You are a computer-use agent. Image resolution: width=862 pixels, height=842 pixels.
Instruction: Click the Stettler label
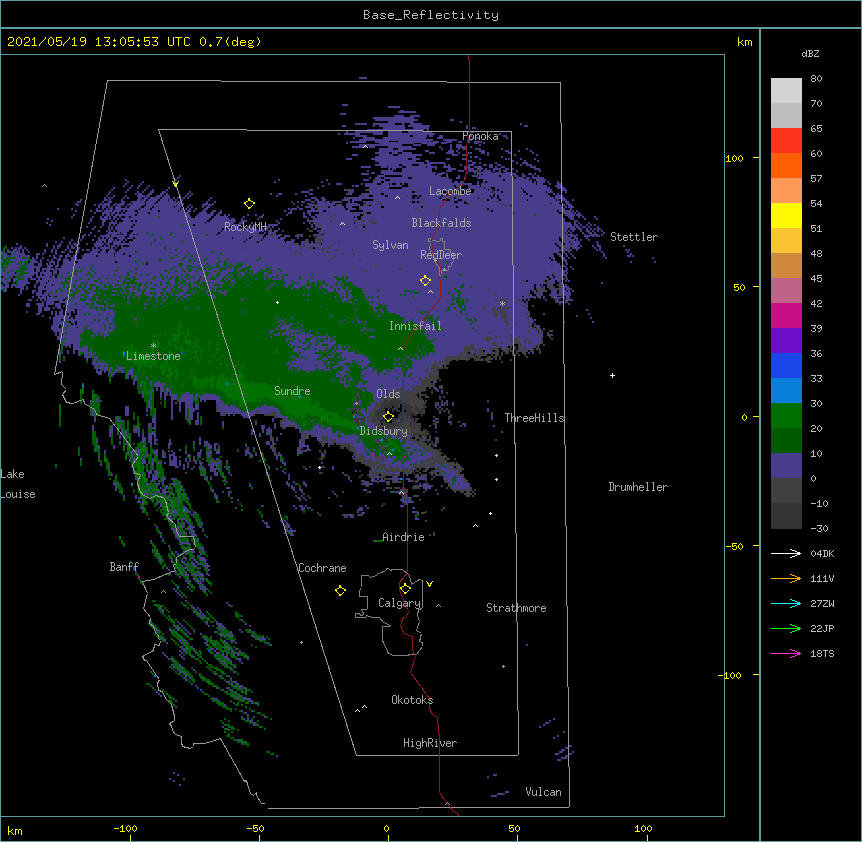[x=634, y=237]
